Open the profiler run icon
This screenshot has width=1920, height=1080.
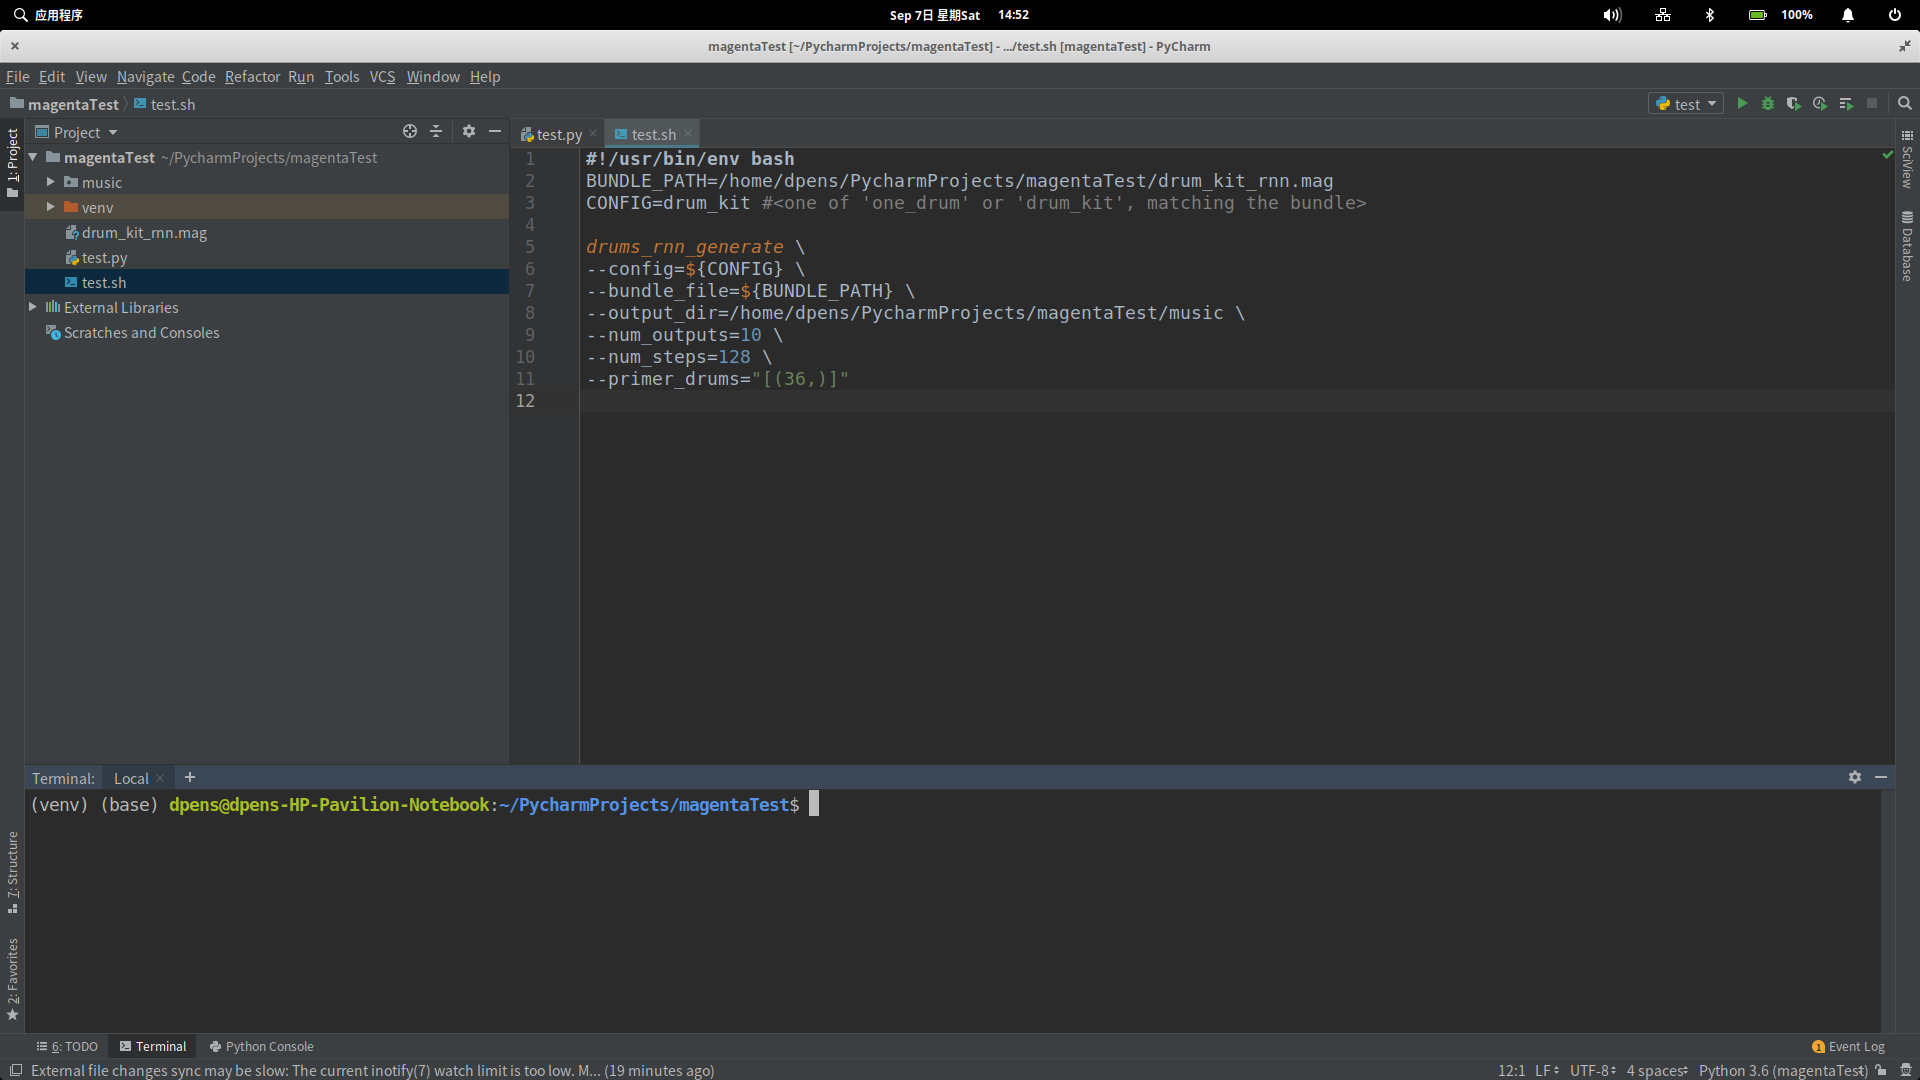[1820, 104]
